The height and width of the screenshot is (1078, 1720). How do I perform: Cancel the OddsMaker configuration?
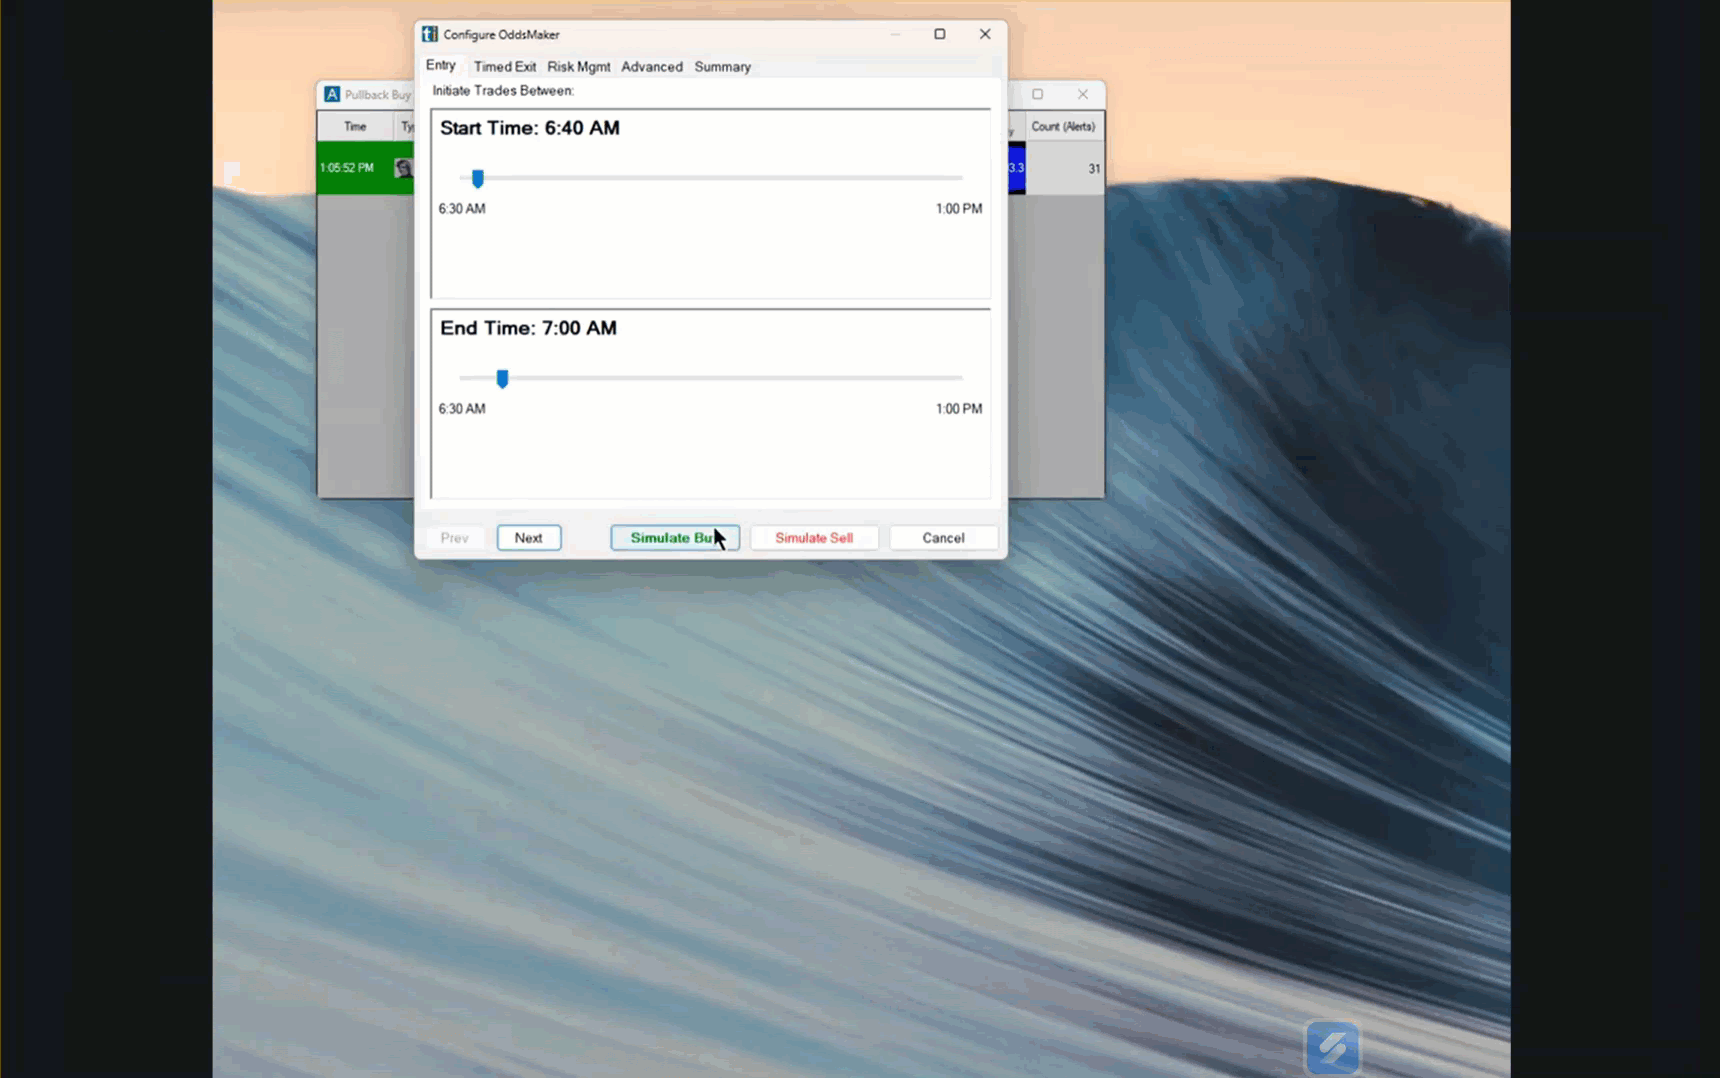point(943,538)
